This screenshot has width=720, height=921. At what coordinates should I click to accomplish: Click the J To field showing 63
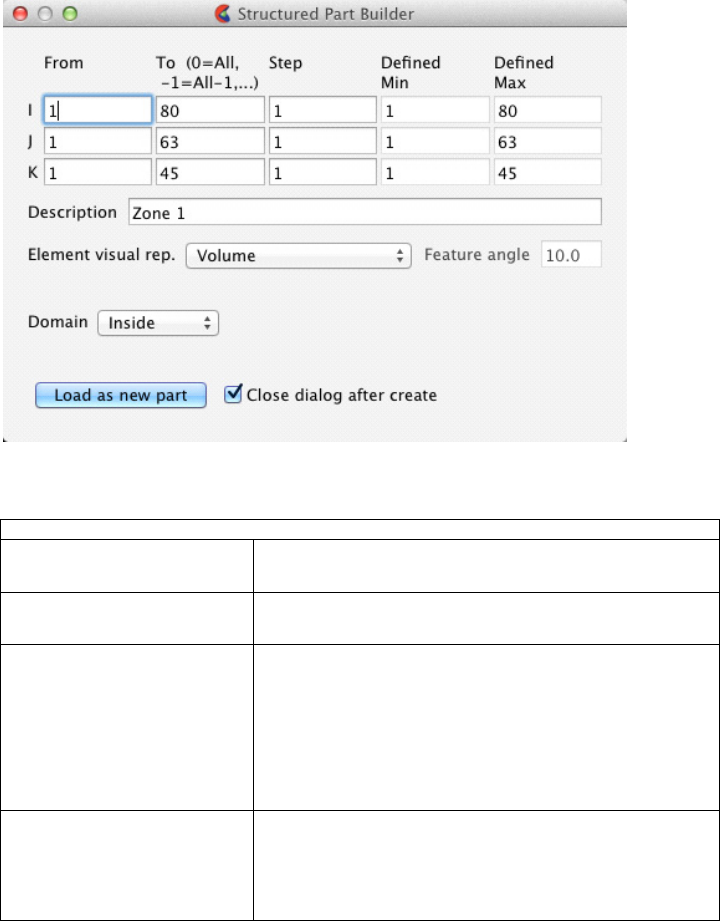[210, 141]
